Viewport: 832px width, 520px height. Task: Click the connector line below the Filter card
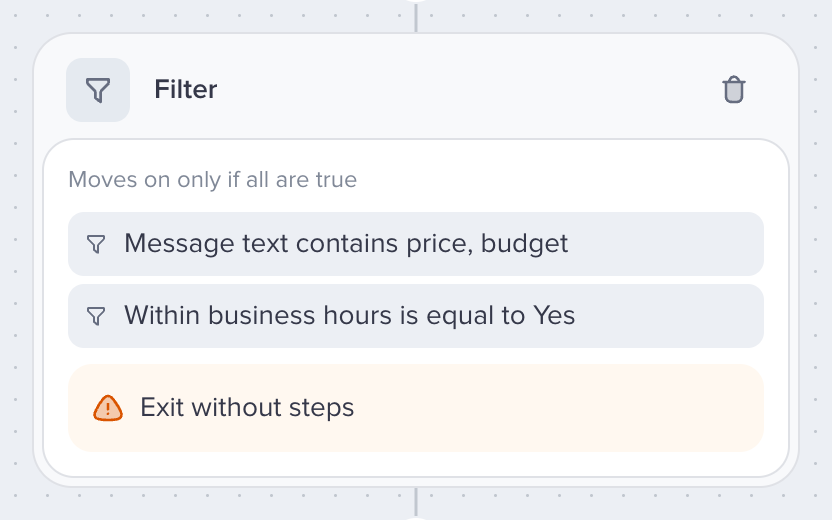416,503
